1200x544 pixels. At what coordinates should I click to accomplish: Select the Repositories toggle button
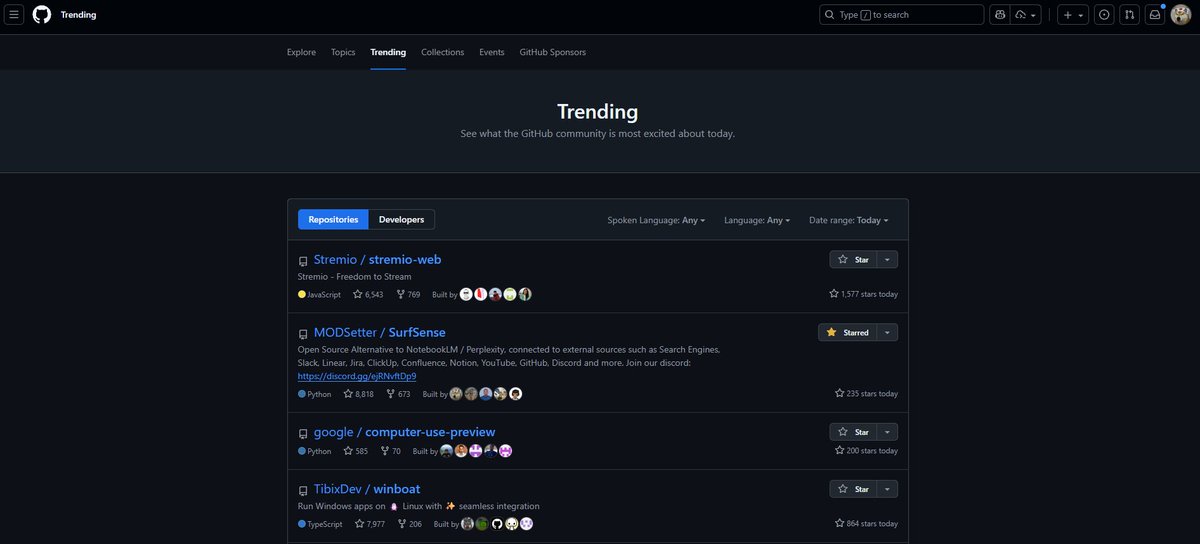click(333, 220)
